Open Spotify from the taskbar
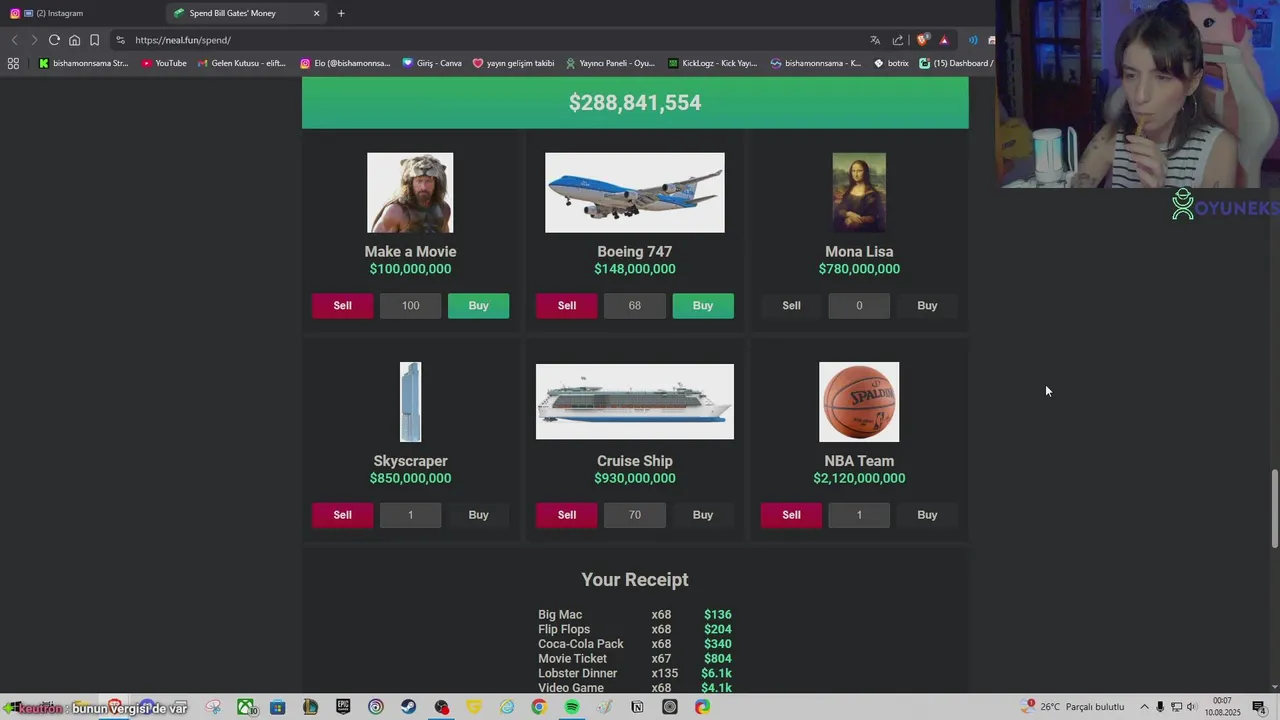The width and height of the screenshot is (1280, 720). click(x=571, y=707)
